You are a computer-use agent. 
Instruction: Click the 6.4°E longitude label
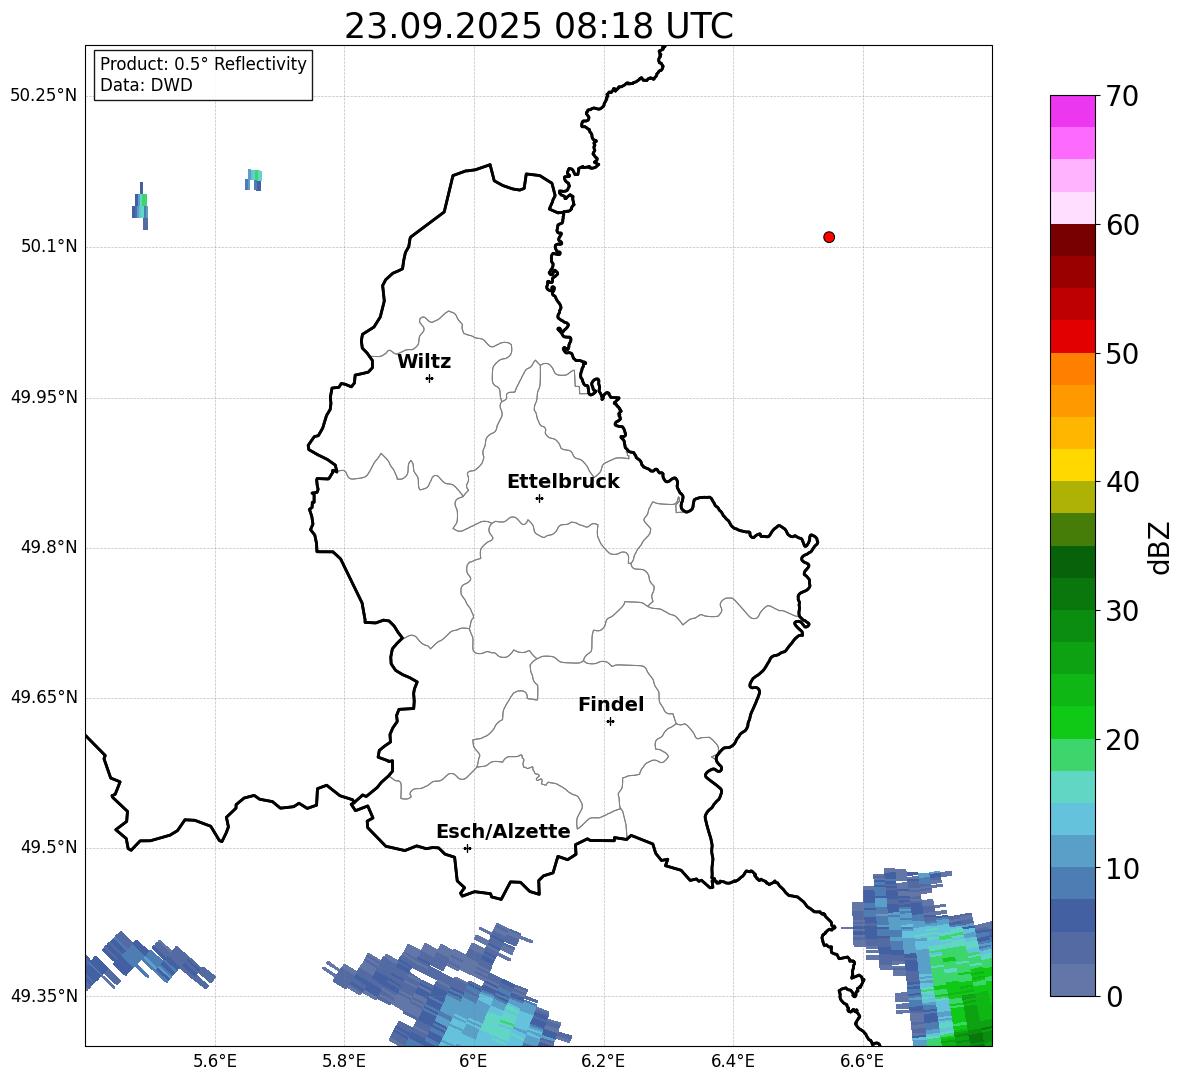click(x=732, y=1061)
